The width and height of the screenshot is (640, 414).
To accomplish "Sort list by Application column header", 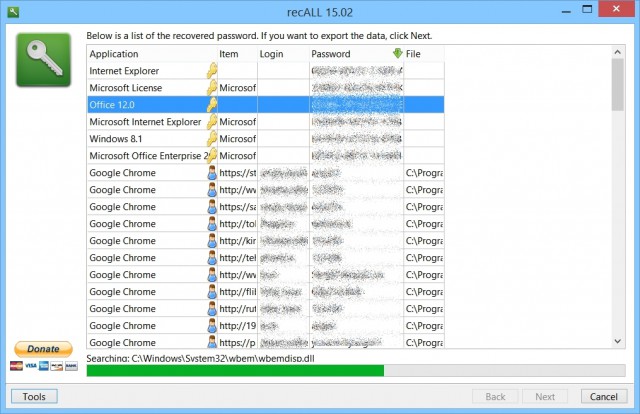I will coord(152,54).
